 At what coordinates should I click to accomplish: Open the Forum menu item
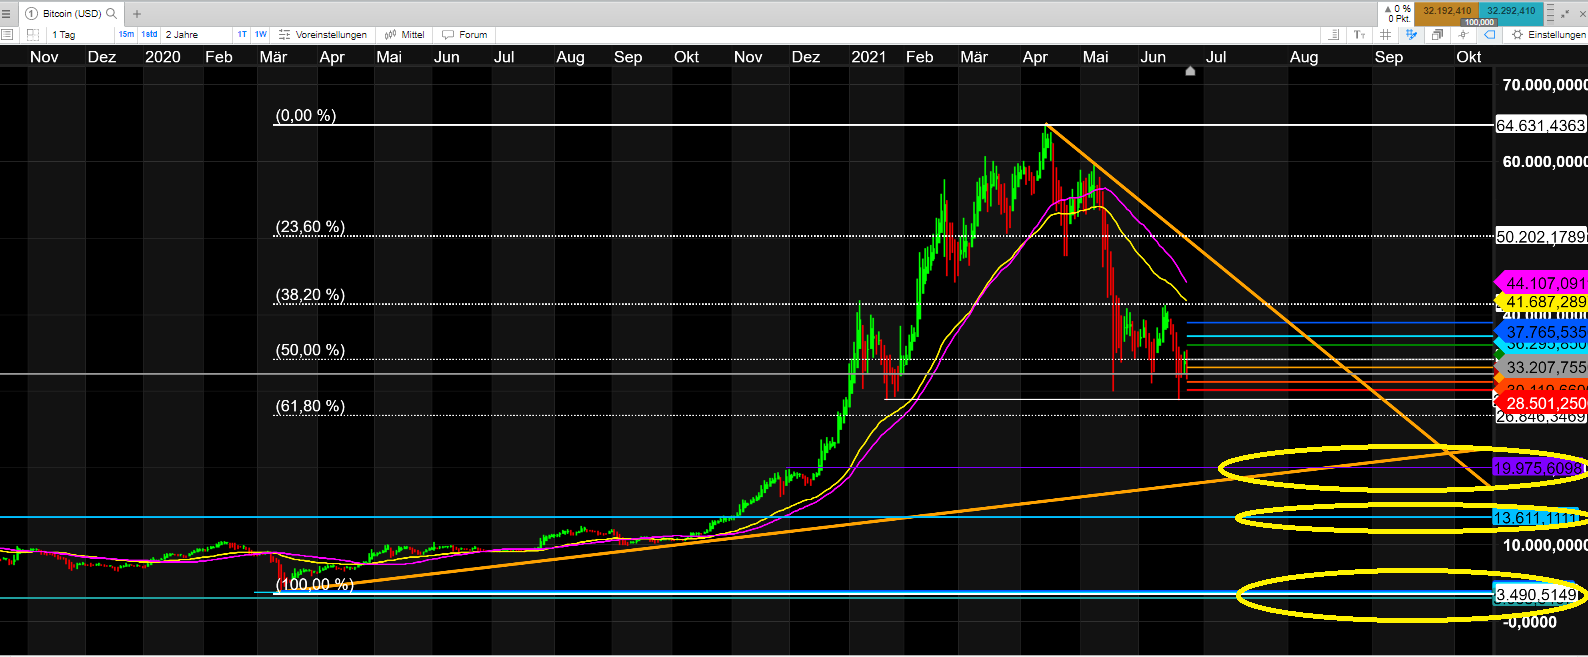pyautogui.click(x=465, y=35)
